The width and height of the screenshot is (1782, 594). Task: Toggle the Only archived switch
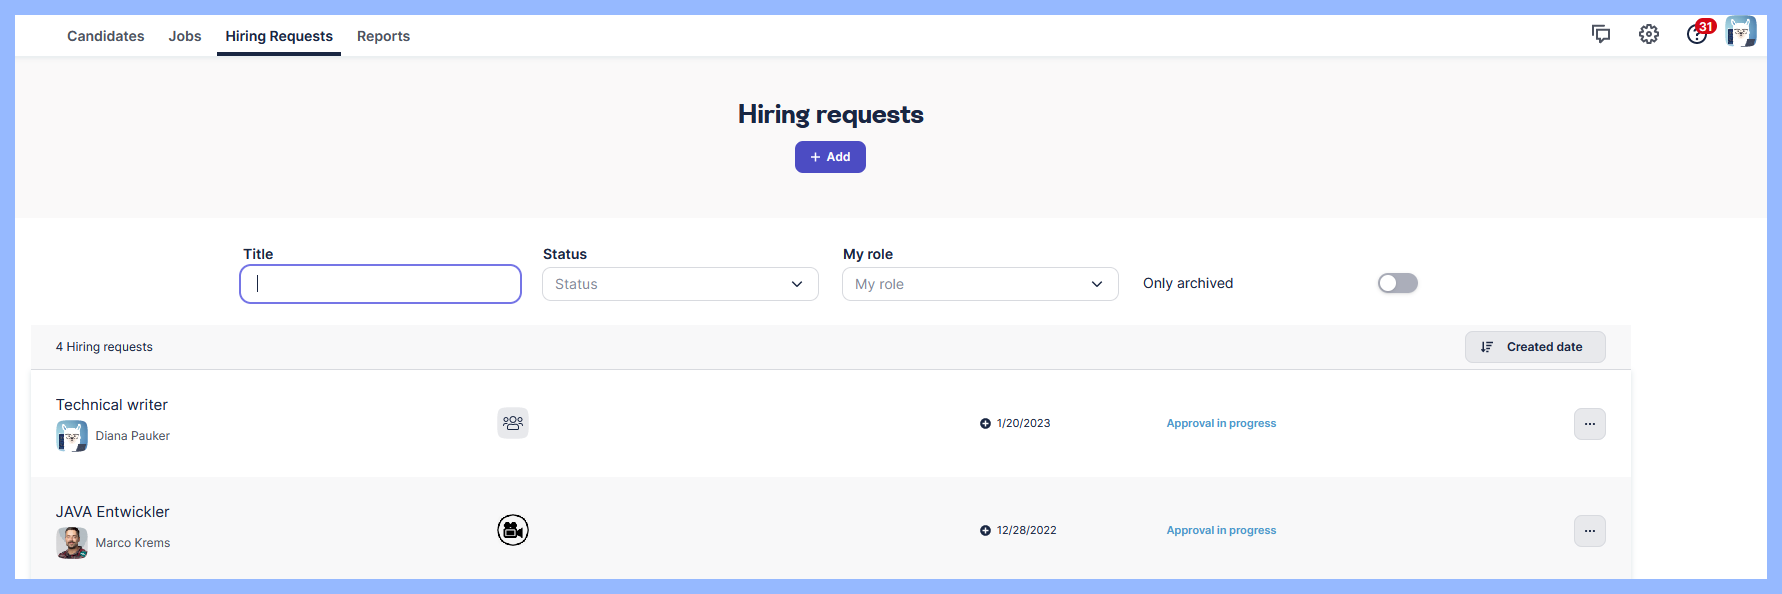(1397, 283)
